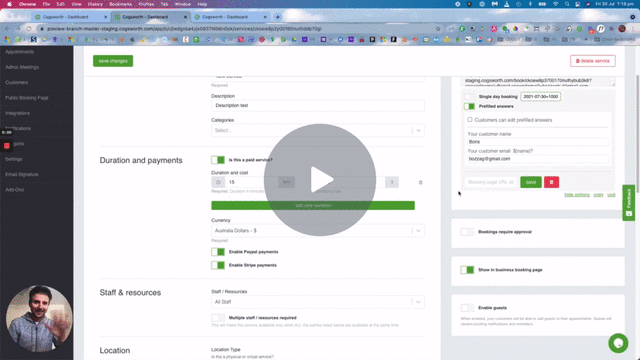
Task: Switch to the first Cogsworth Dashboard tab
Action: [70, 17]
